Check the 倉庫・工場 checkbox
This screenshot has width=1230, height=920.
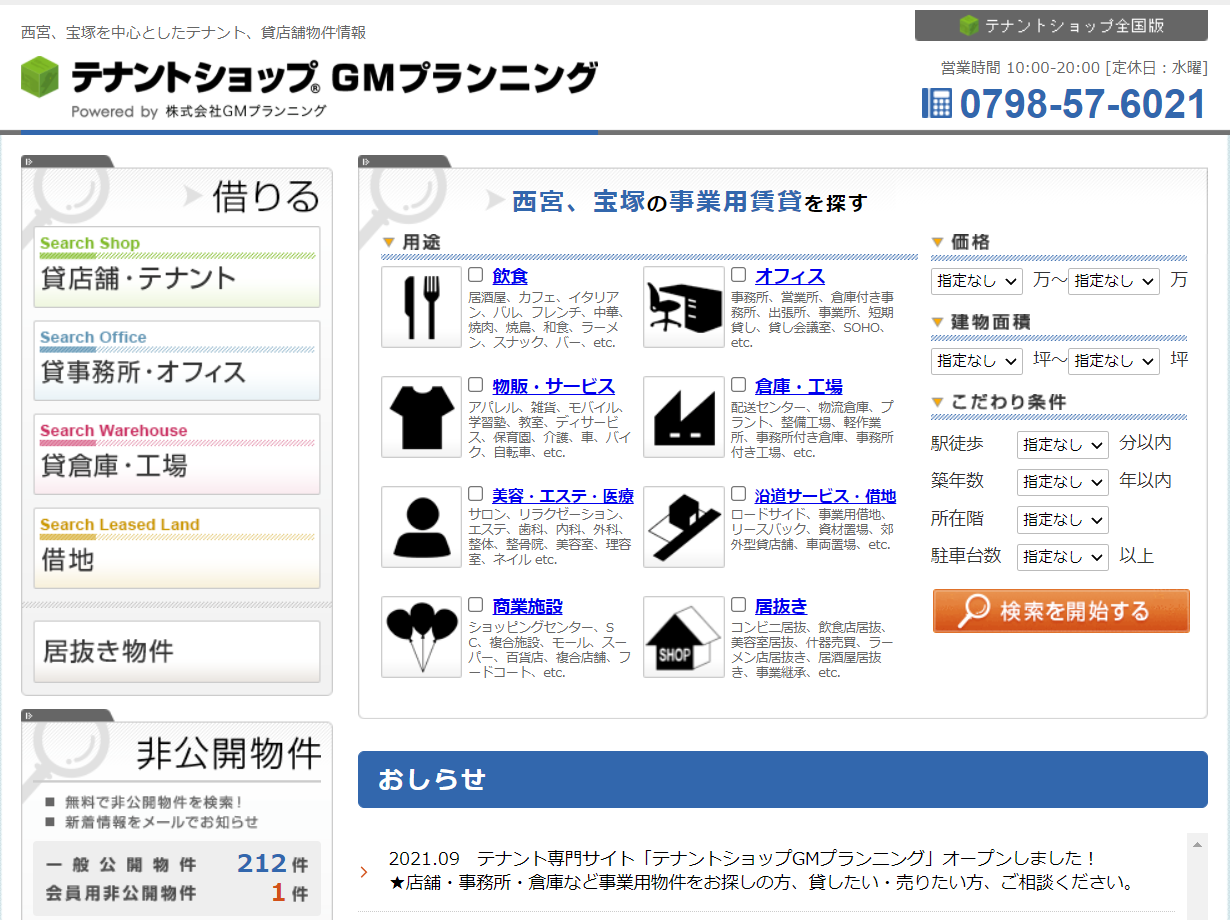738,385
